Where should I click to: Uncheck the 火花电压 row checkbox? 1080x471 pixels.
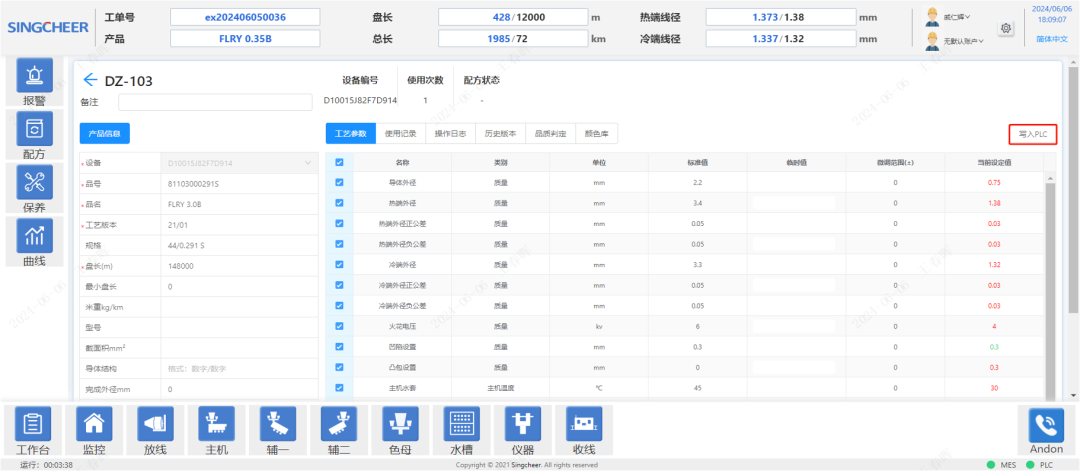pos(339,326)
